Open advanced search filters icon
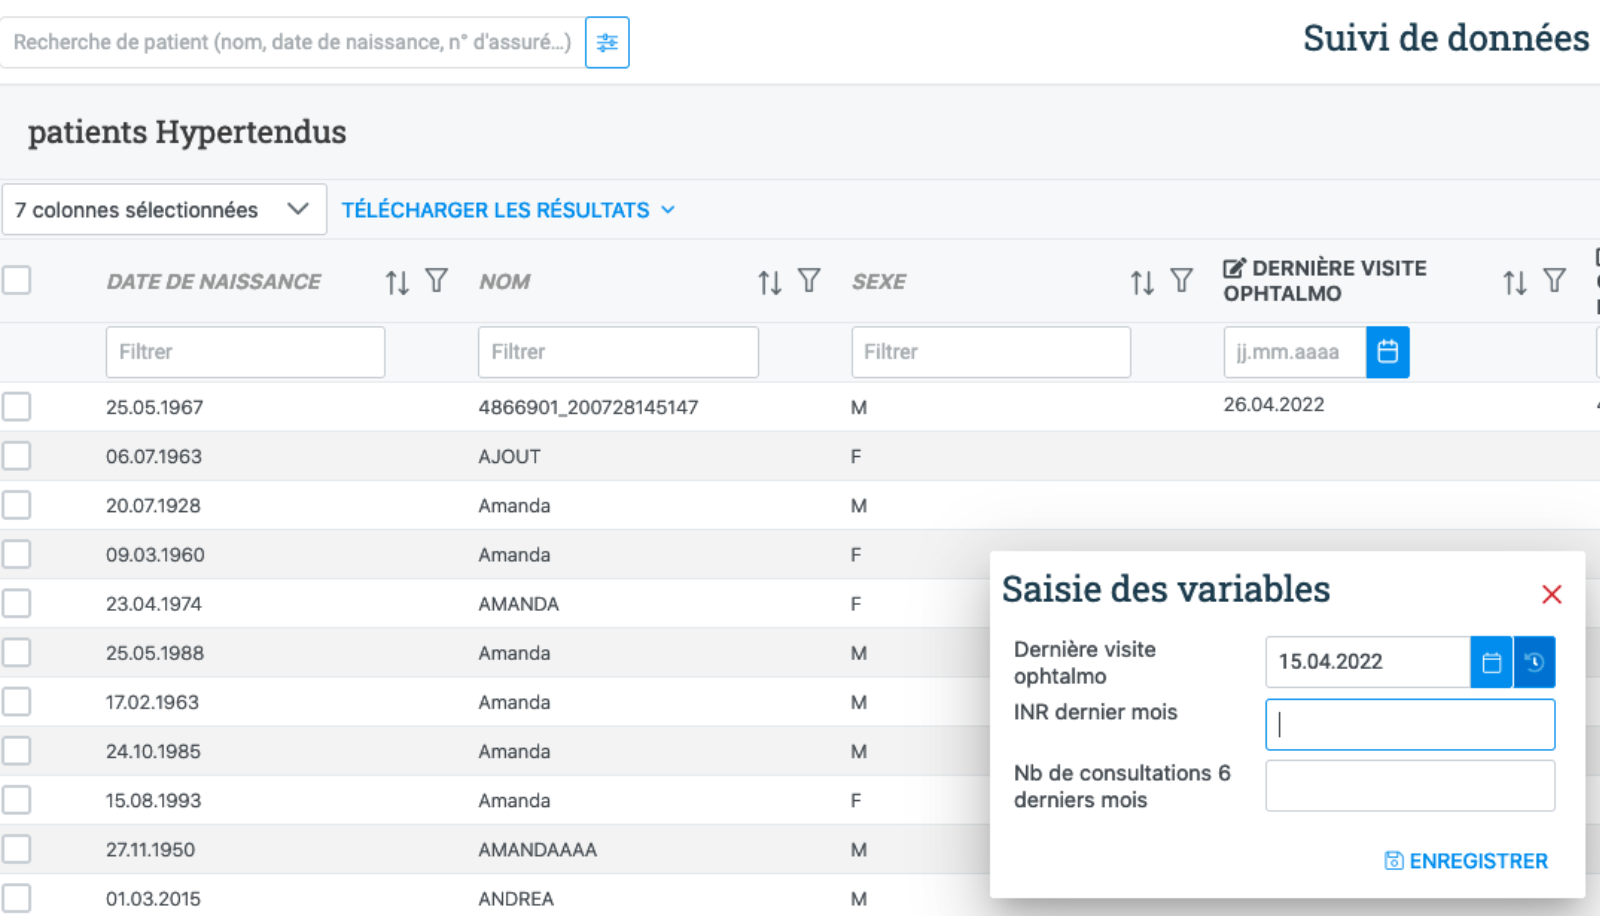 pyautogui.click(x=607, y=42)
